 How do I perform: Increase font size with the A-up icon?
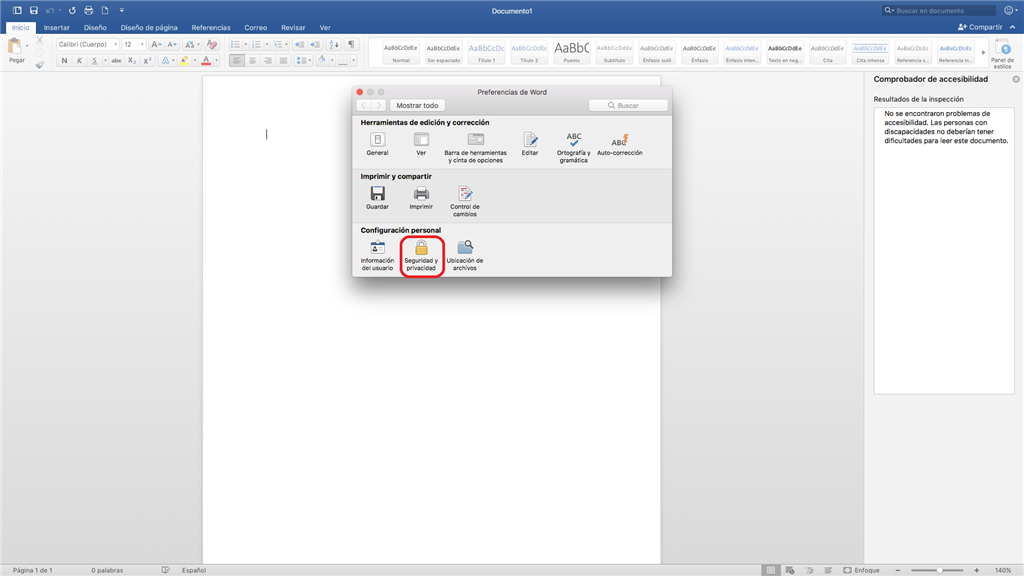156,44
